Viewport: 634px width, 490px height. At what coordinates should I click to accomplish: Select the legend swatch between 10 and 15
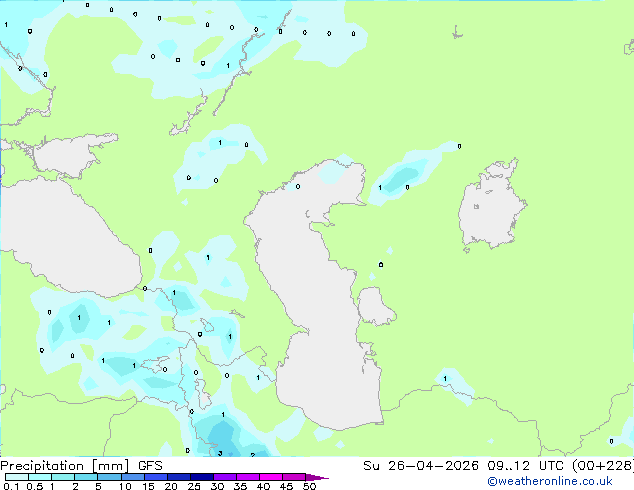(x=132, y=477)
